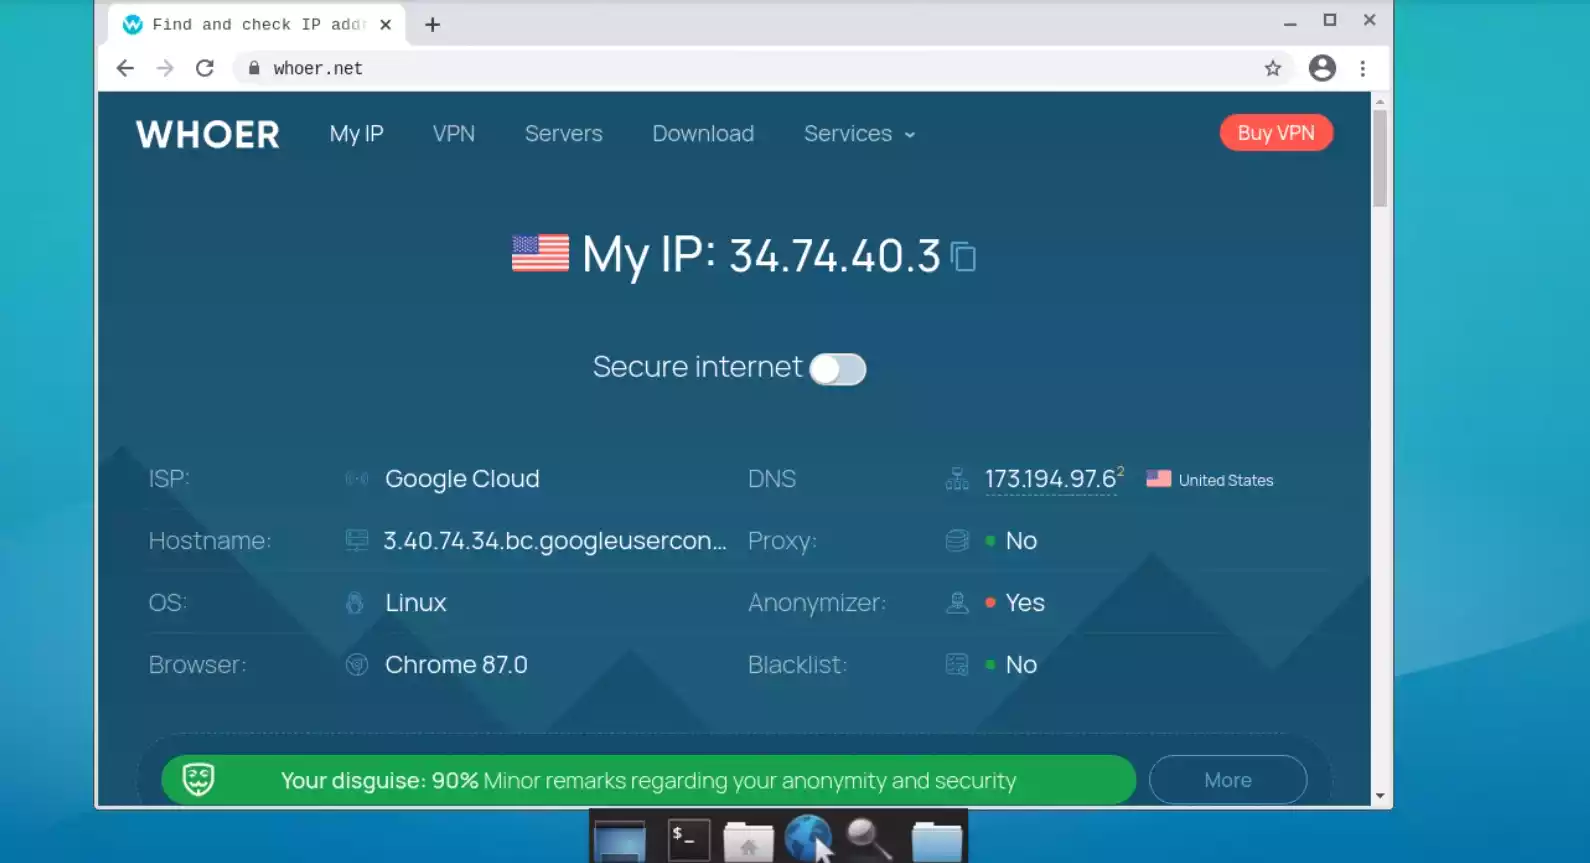Close the 'Find and check IP' tab

(x=385, y=25)
